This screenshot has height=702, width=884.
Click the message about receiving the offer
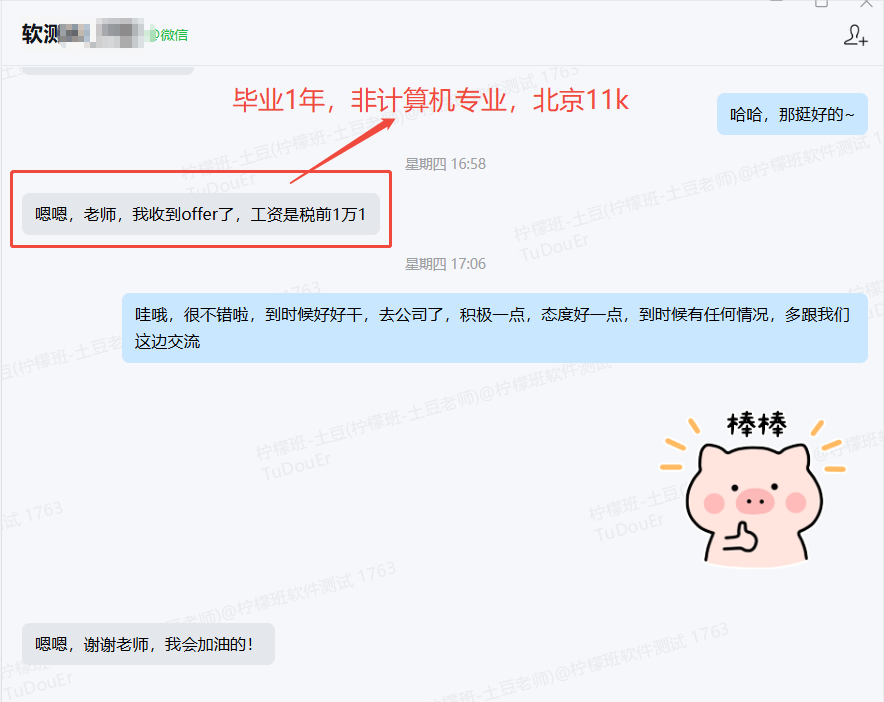201,214
